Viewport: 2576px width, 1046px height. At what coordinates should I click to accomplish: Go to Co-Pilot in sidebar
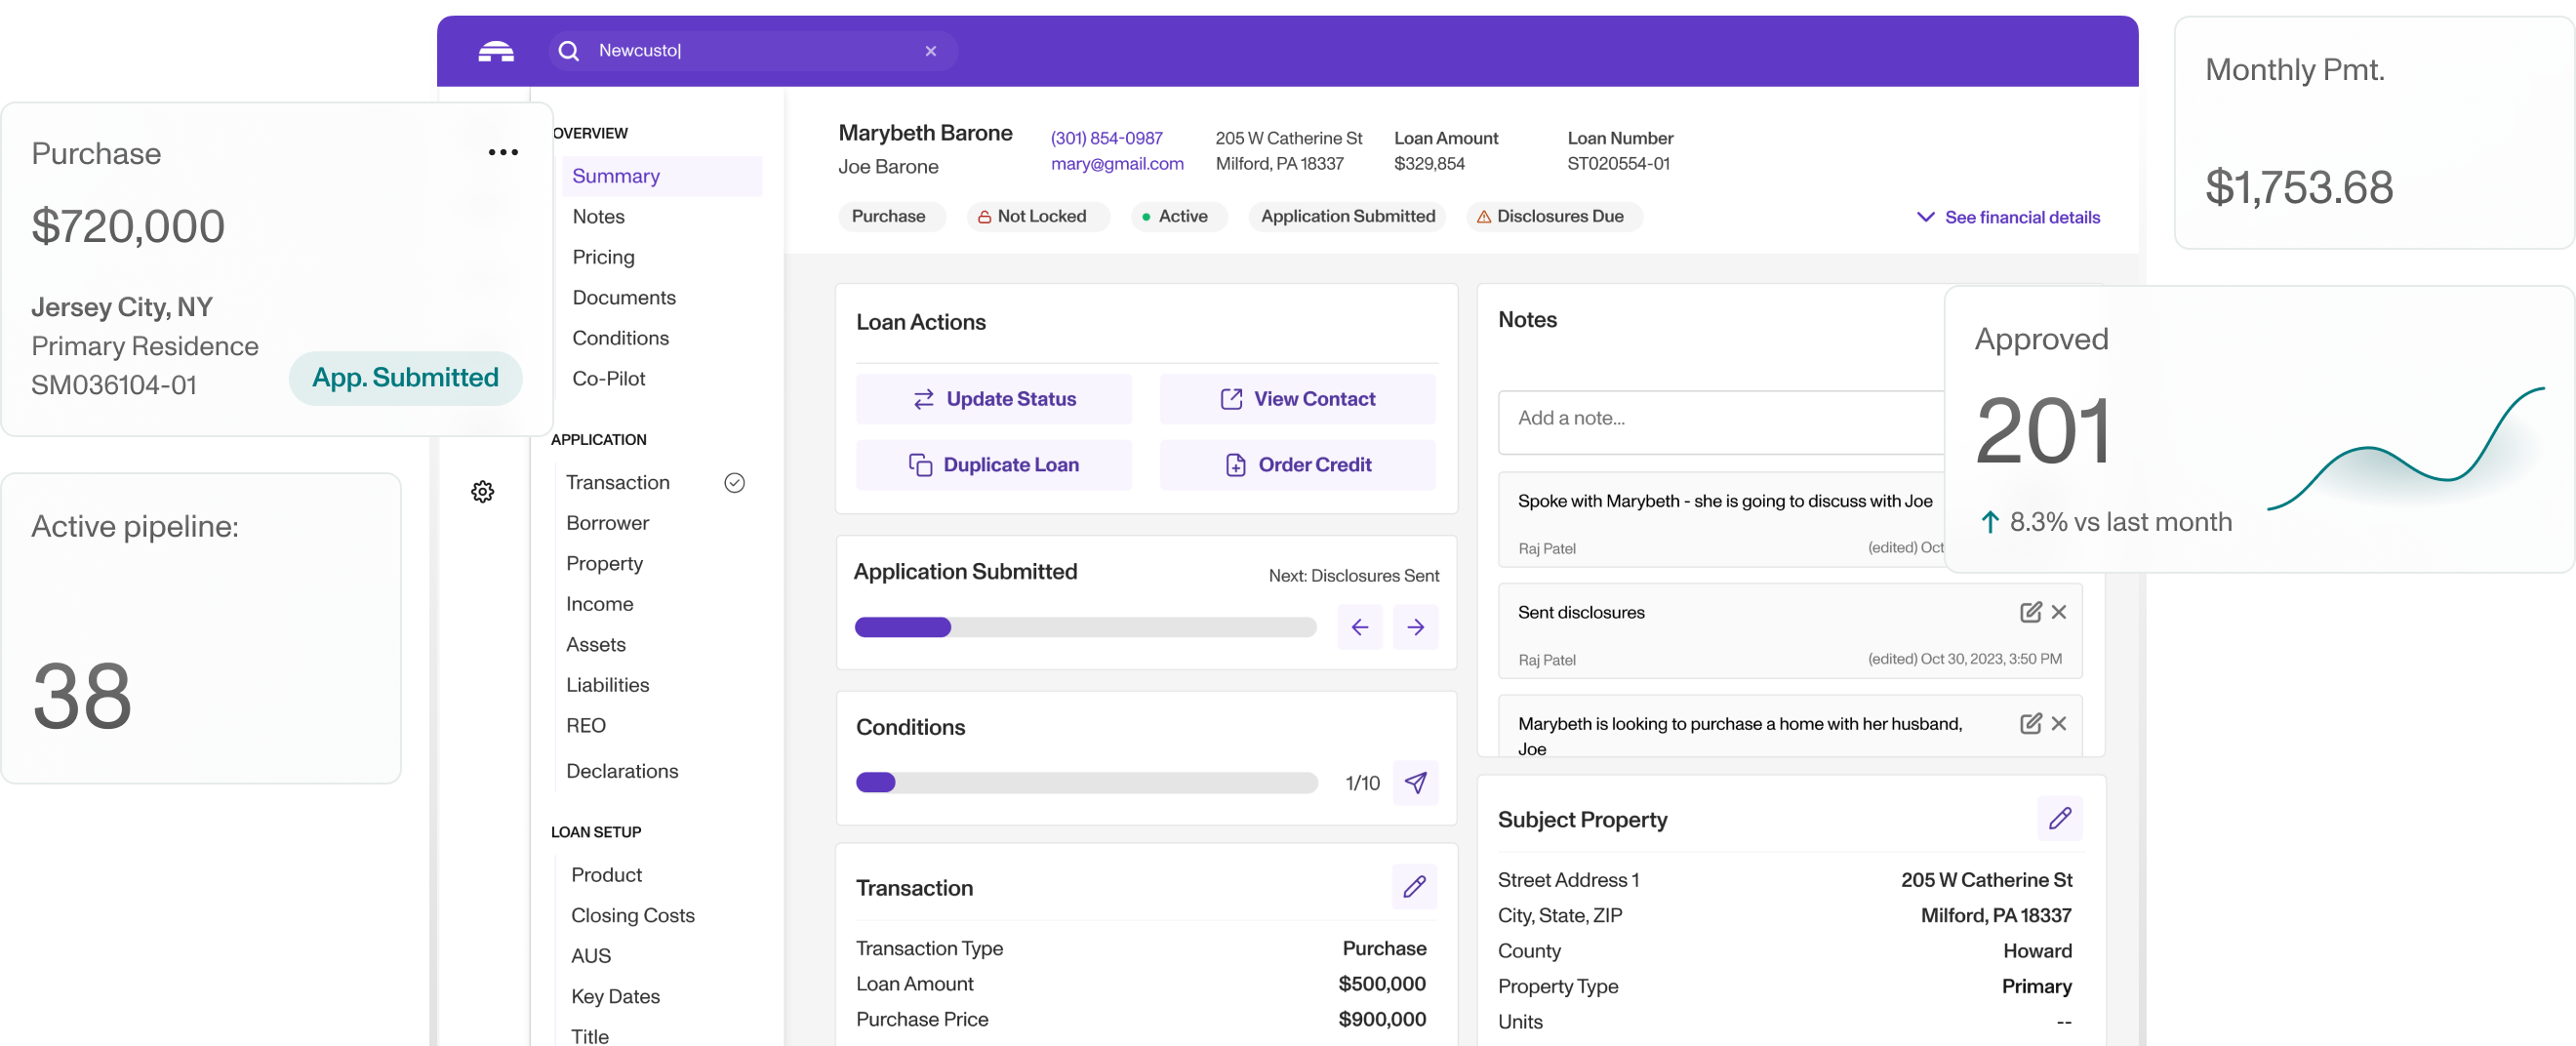pyautogui.click(x=608, y=379)
